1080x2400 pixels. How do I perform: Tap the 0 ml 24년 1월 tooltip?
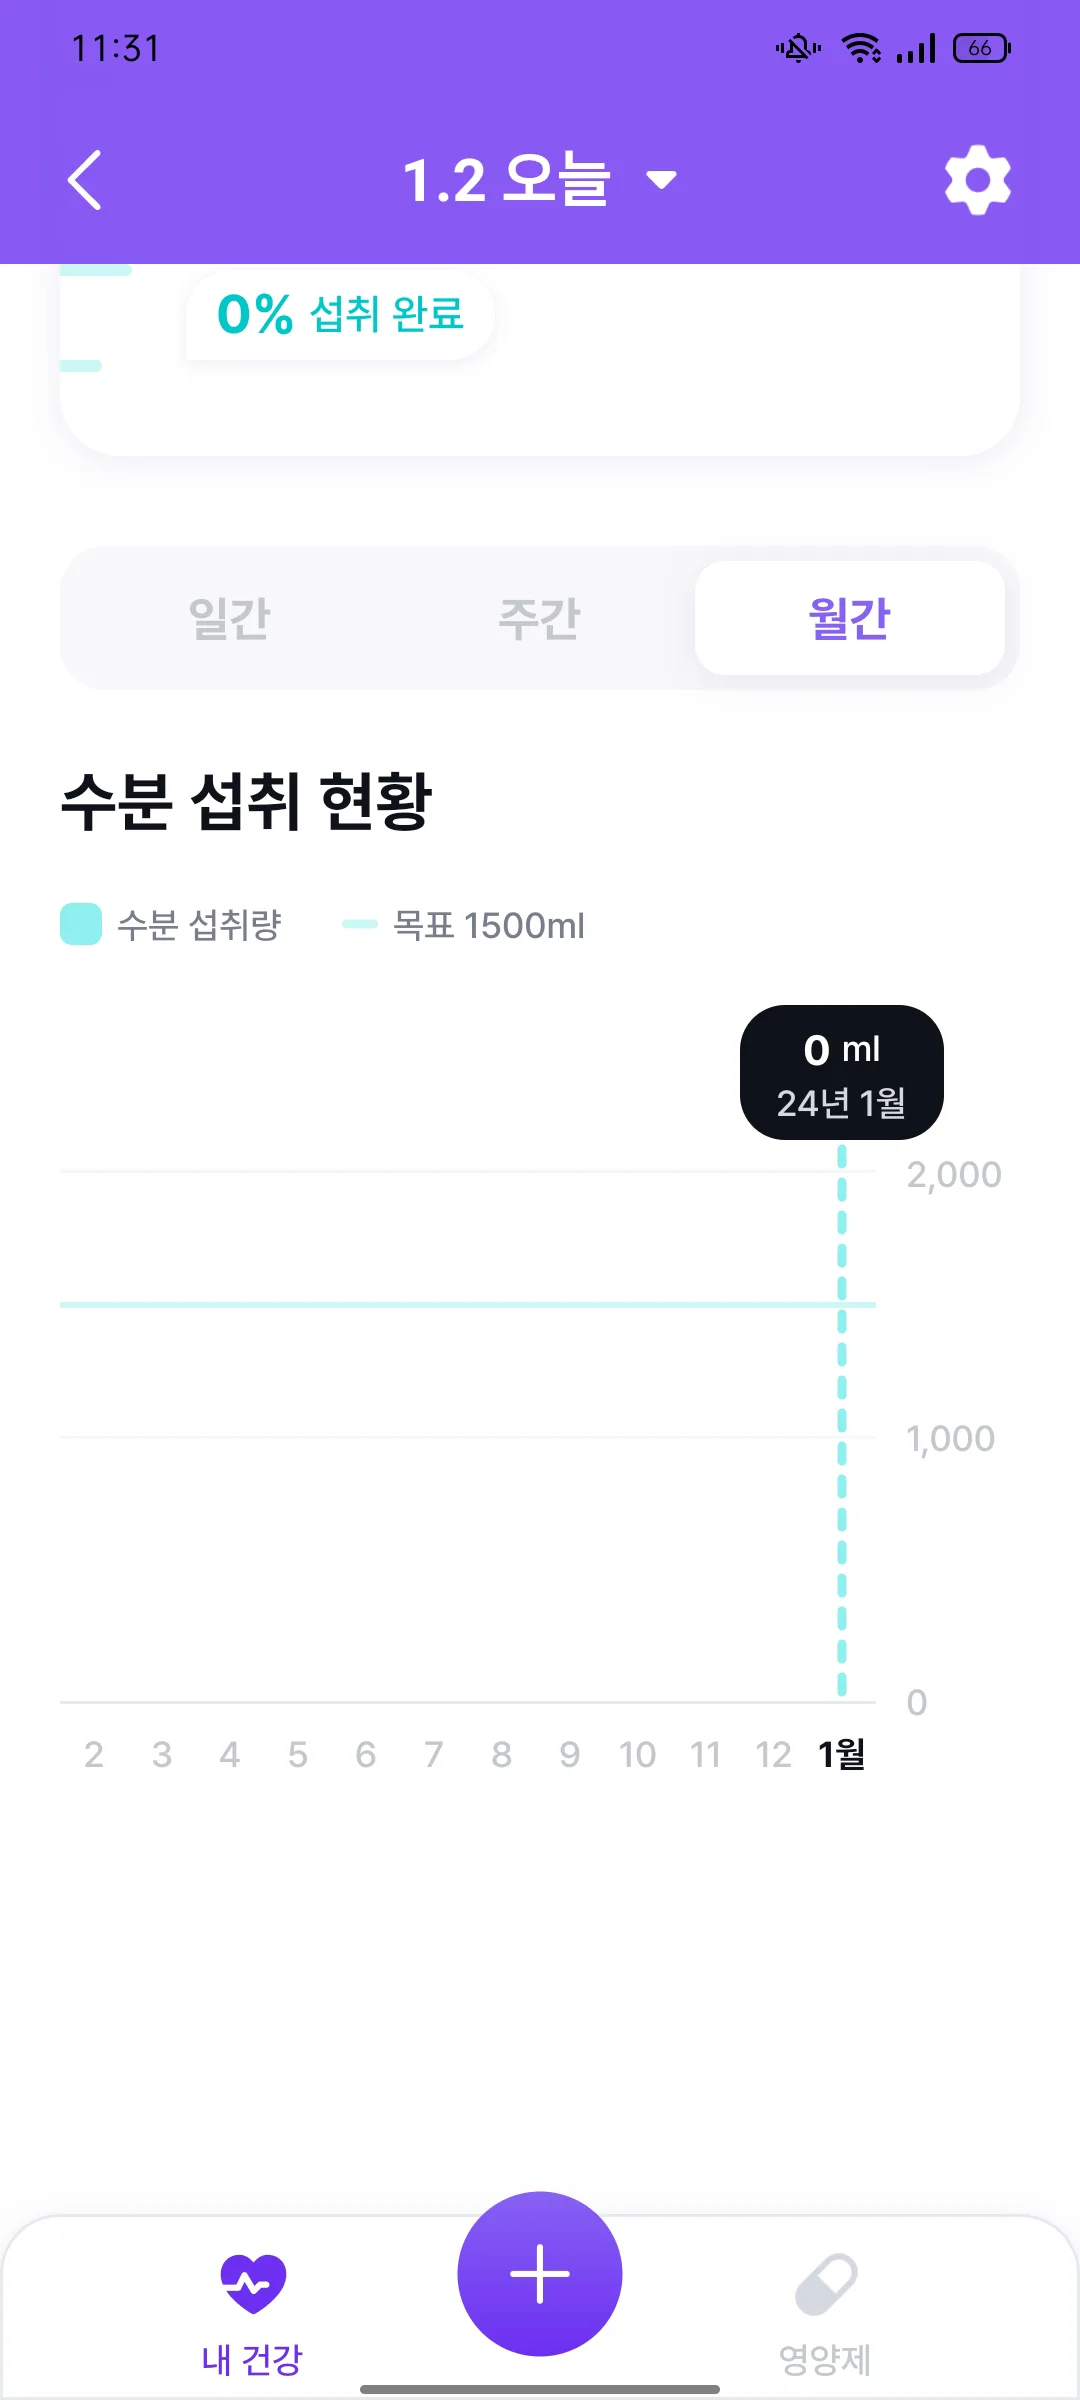[842, 1073]
